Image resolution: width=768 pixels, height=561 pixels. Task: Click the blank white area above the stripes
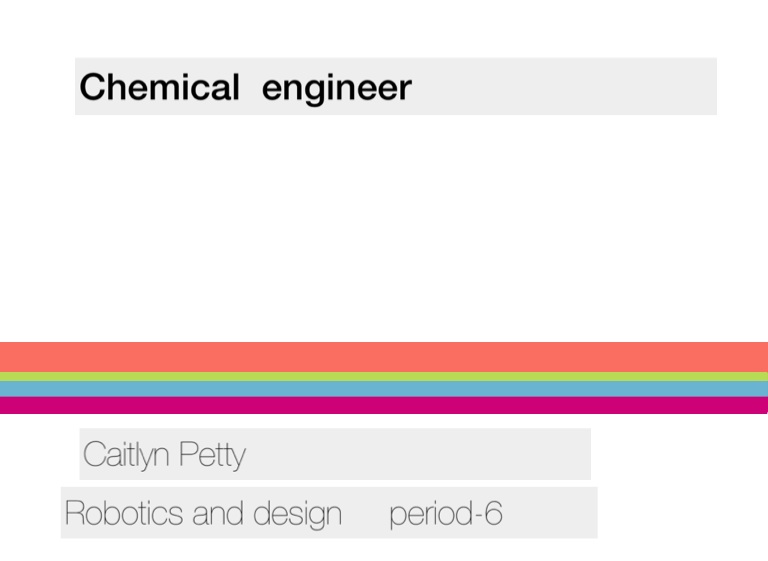[x=384, y=230]
